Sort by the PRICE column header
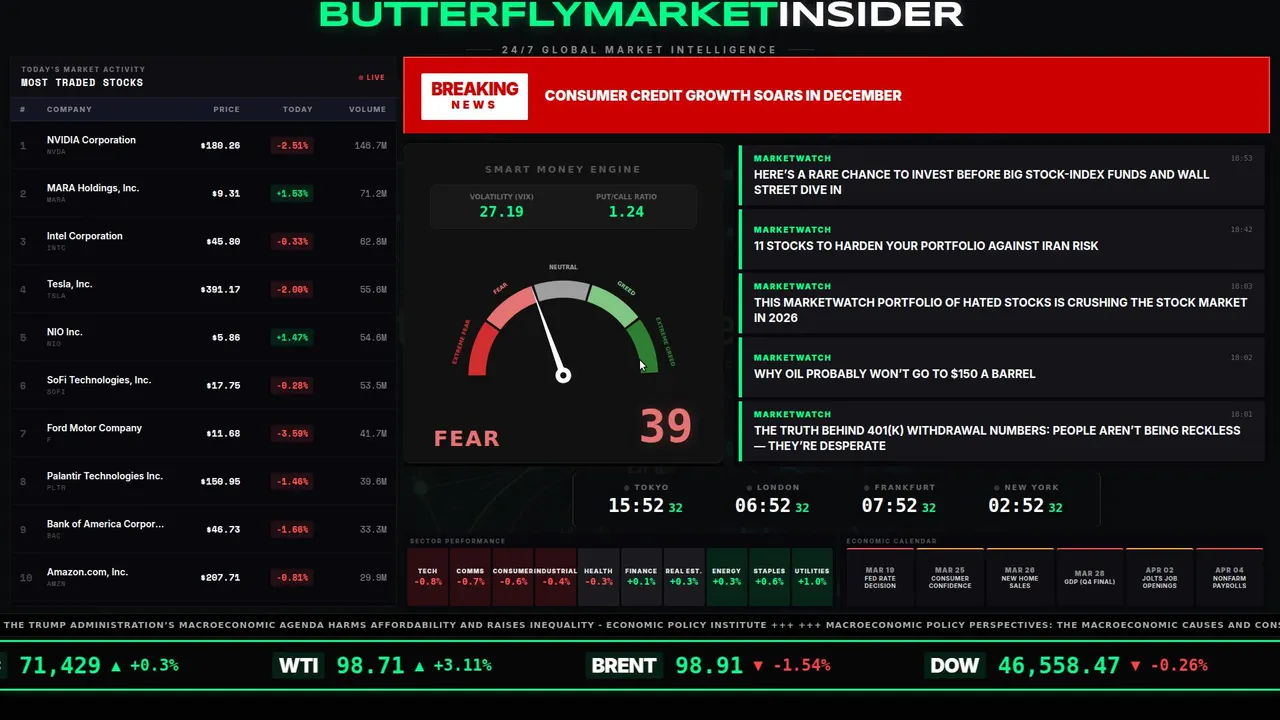1280x720 pixels. pyautogui.click(x=226, y=109)
